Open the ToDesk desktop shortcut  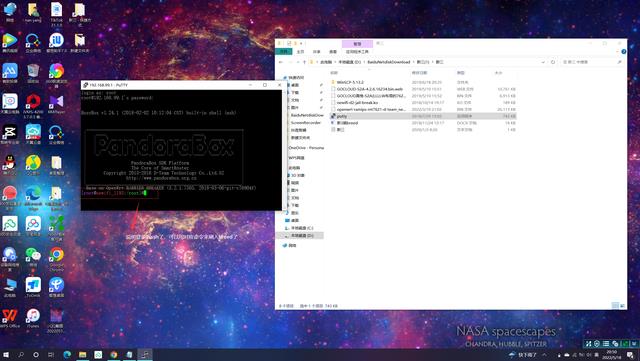pyautogui.click(x=33, y=287)
